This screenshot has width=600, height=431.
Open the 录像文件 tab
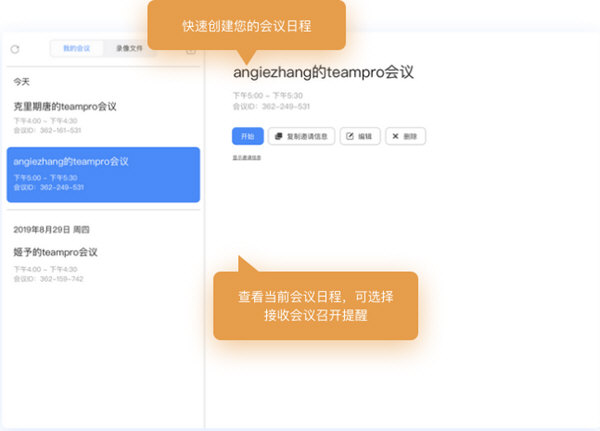click(x=129, y=48)
